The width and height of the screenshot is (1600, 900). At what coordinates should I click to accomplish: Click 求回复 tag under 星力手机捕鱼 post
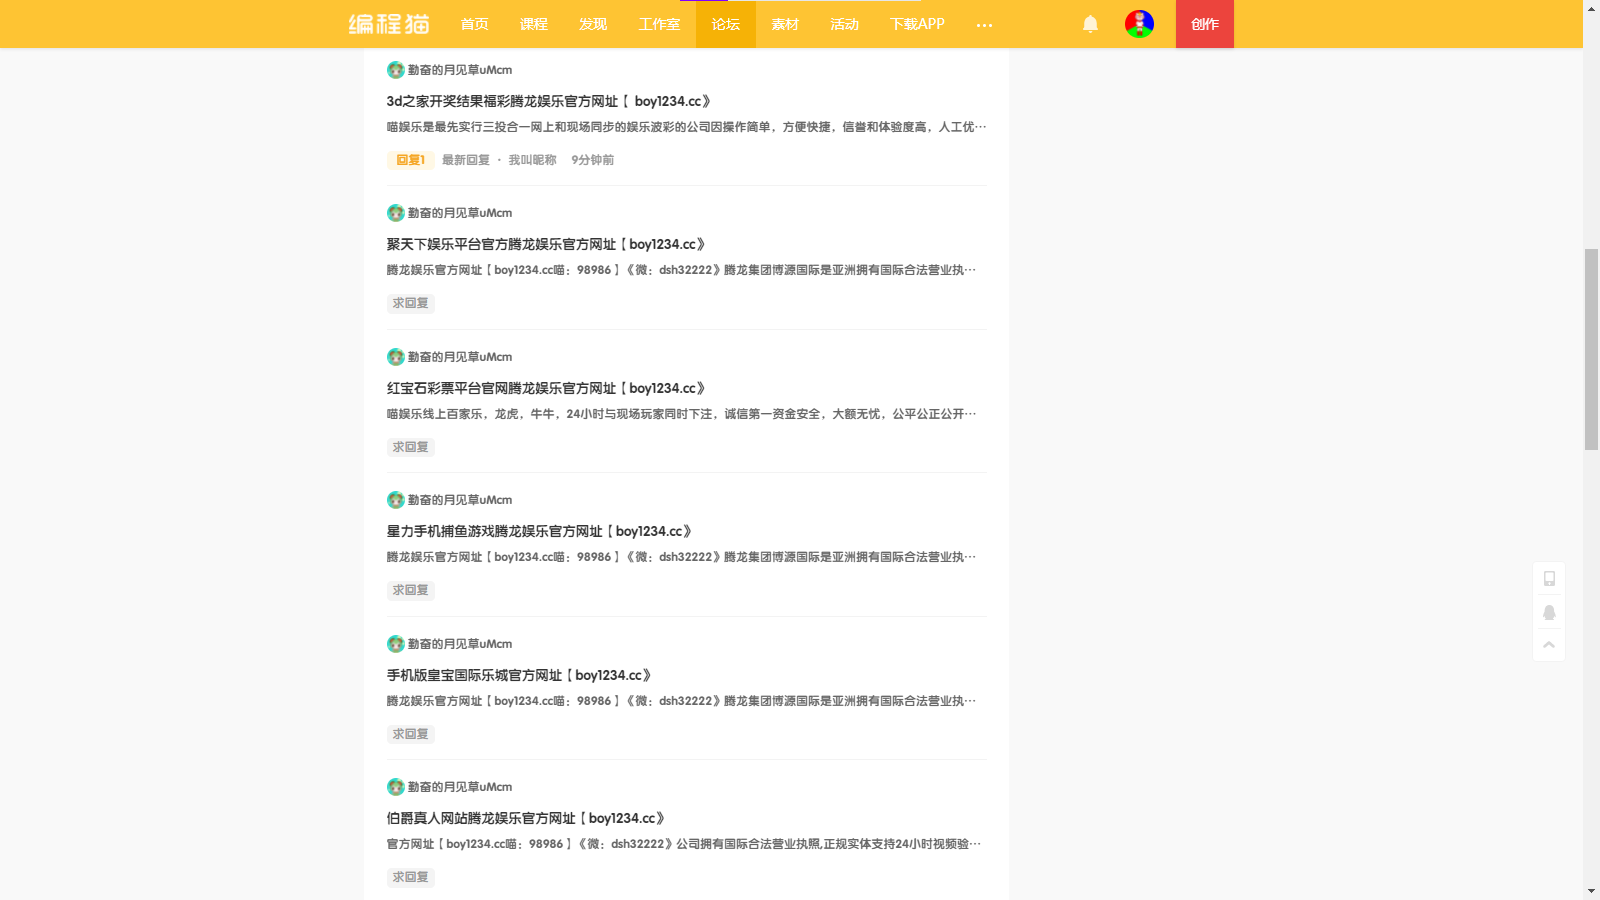pos(410,590)
